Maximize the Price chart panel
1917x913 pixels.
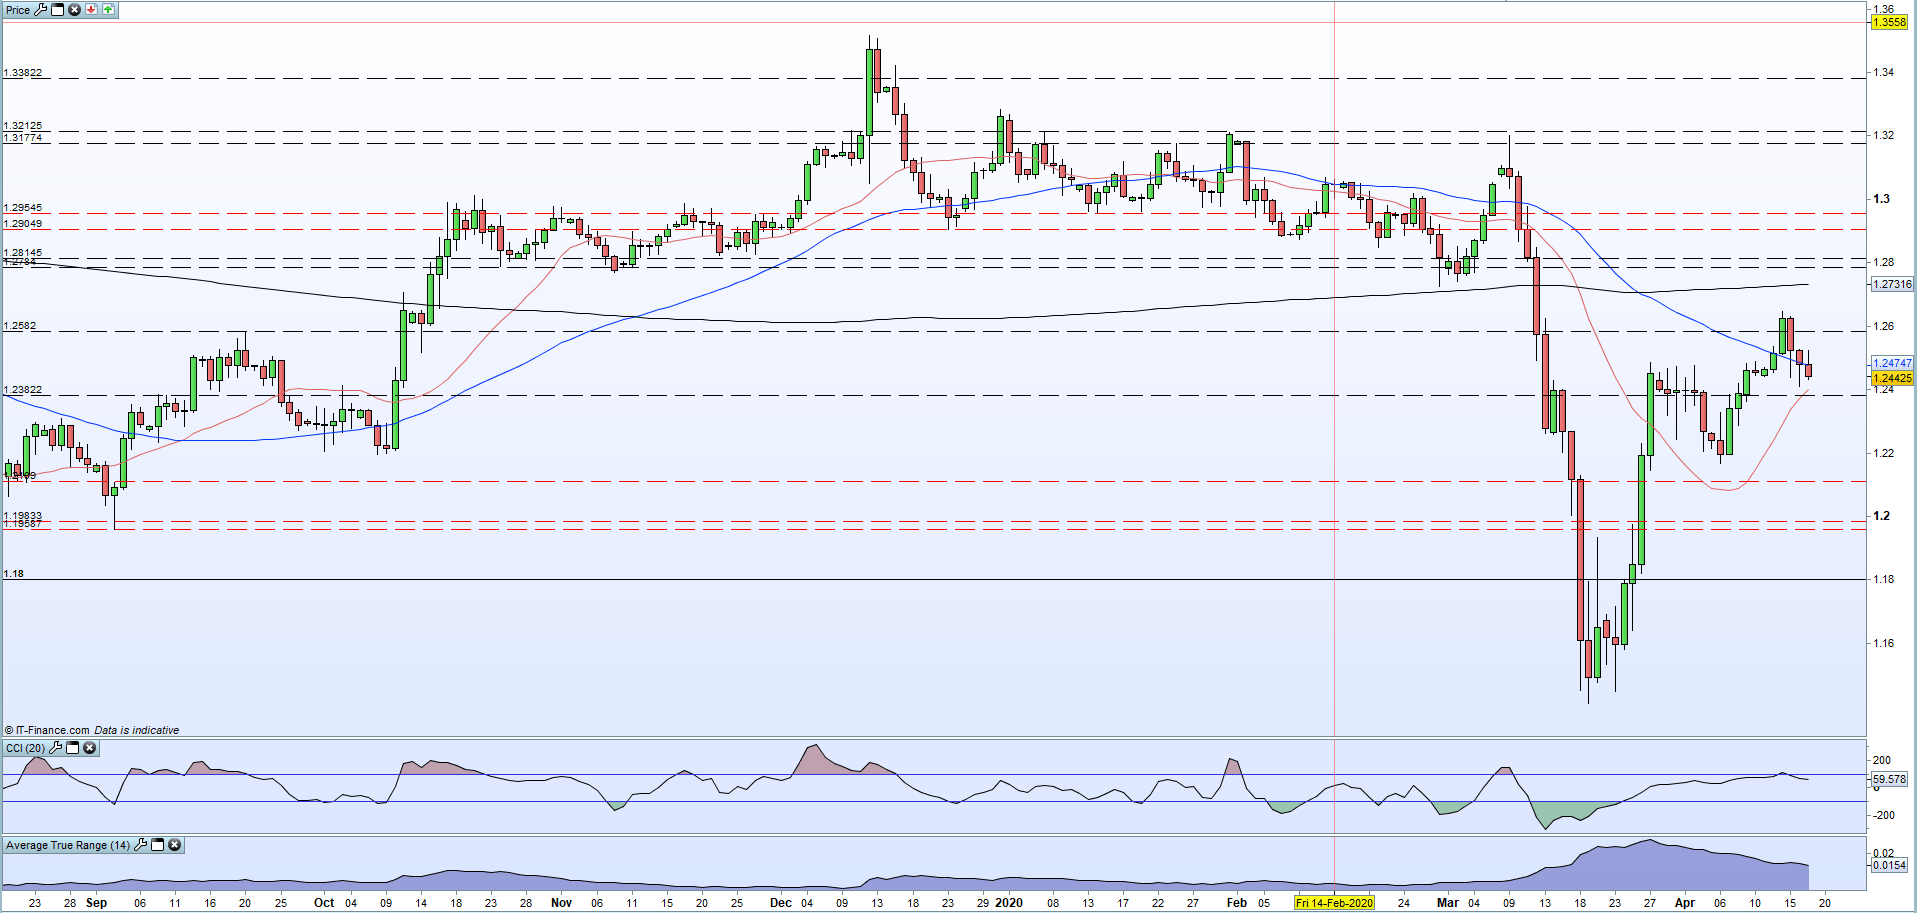(x=58, y=9)
